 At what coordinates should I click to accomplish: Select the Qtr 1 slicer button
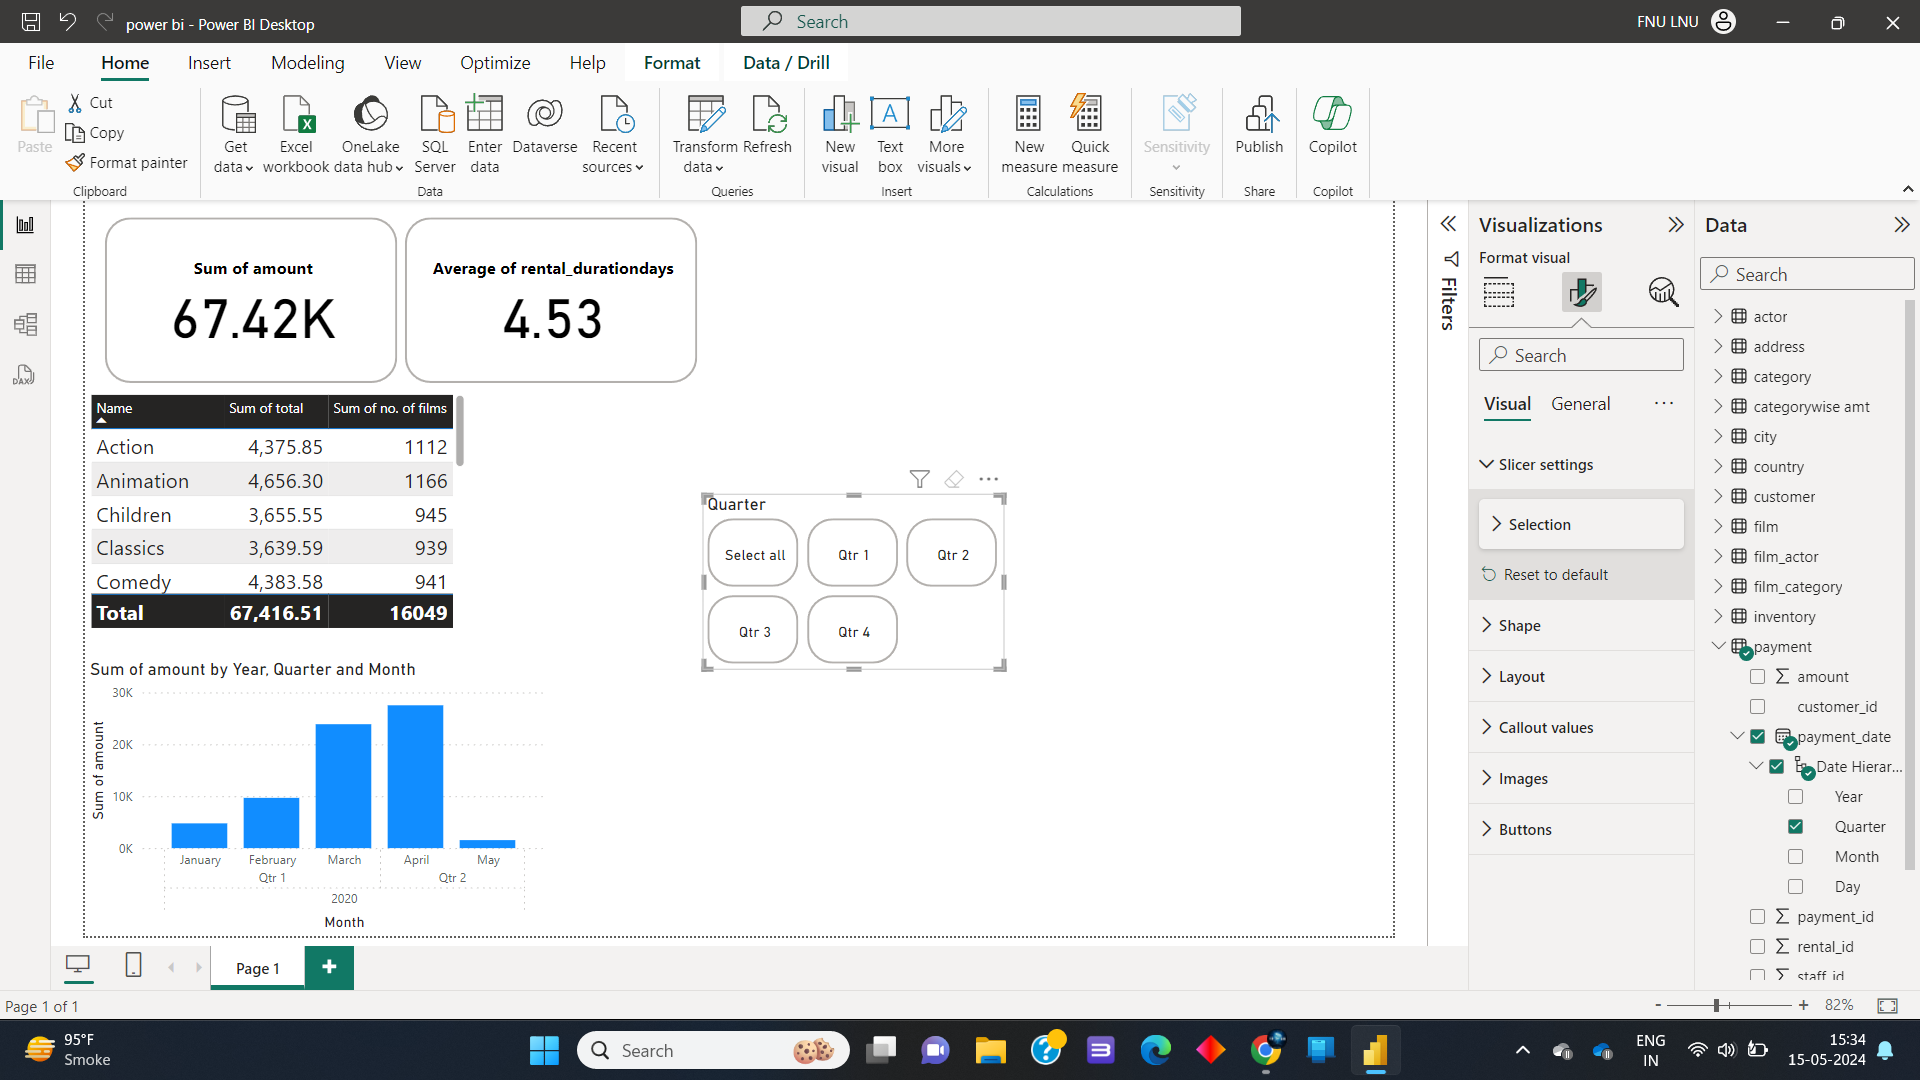(x=853, y=554)
